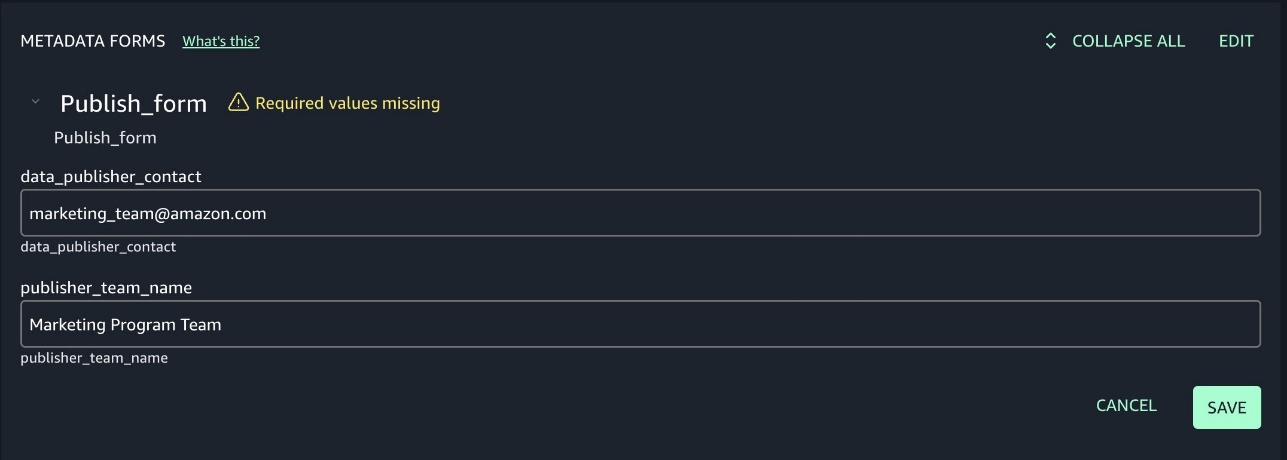Screen dimensions: 1287x460
Task: Click the collapse-all double arrow icon
Action: (x=1050, y=41)
